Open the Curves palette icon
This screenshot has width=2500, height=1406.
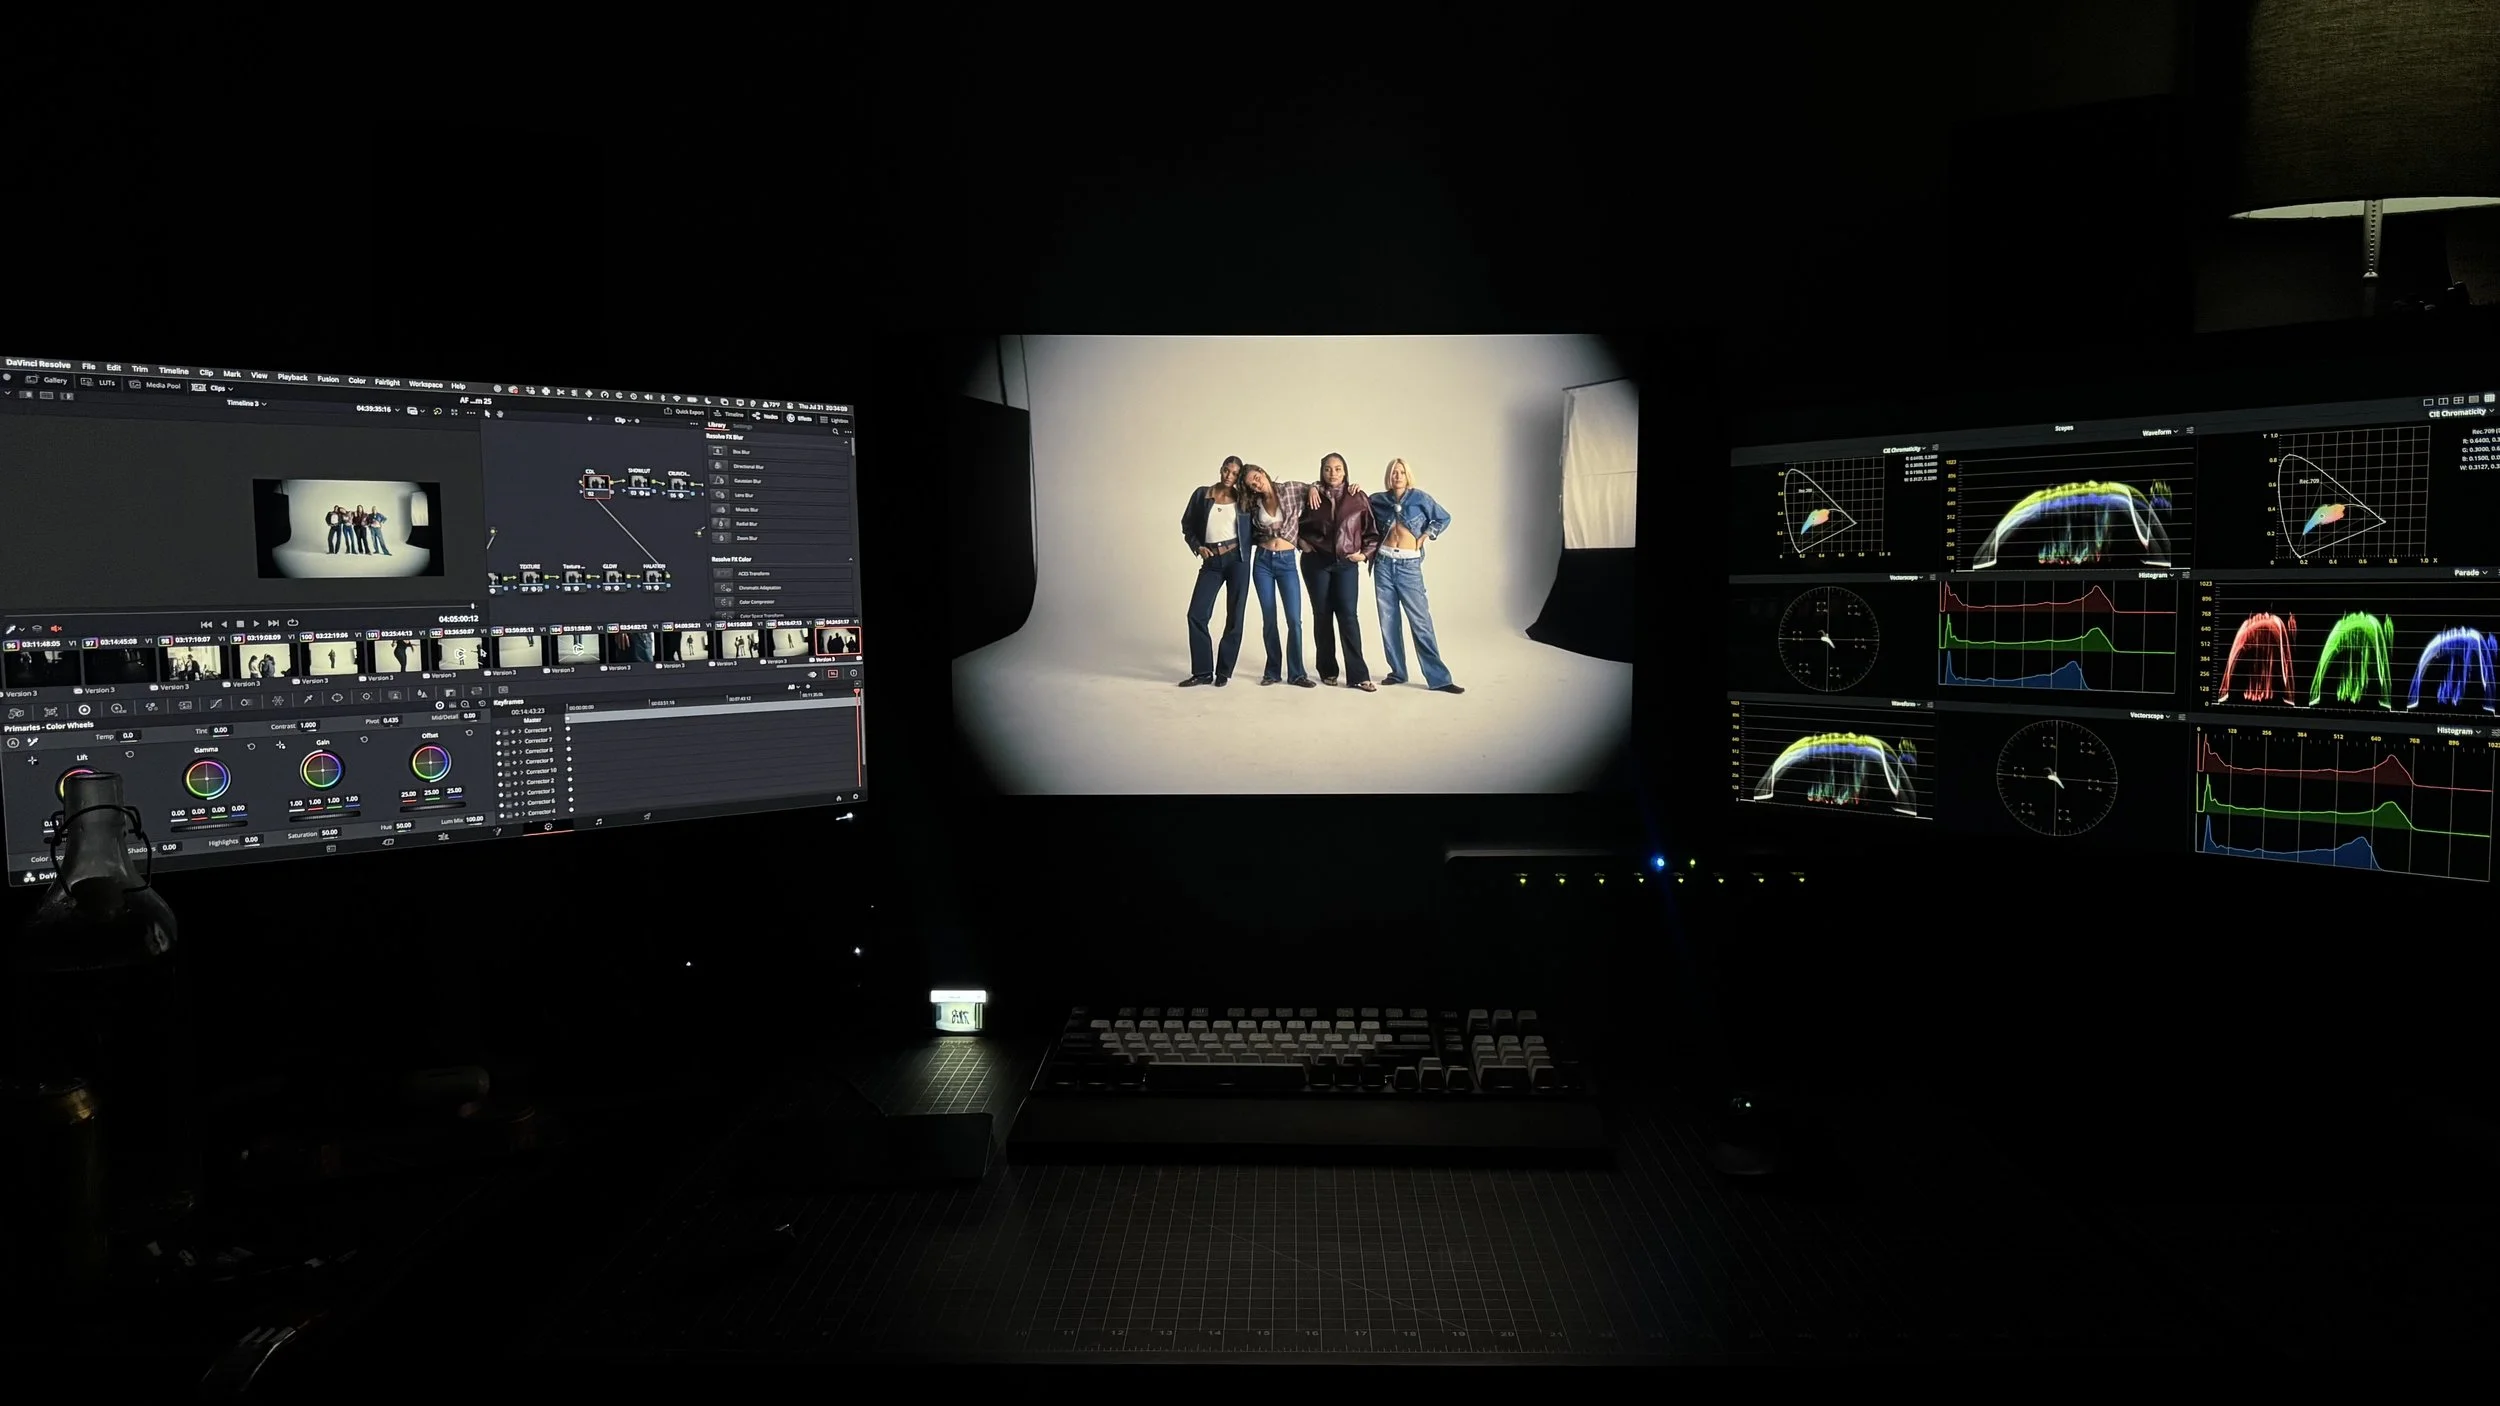coord(215,704)
